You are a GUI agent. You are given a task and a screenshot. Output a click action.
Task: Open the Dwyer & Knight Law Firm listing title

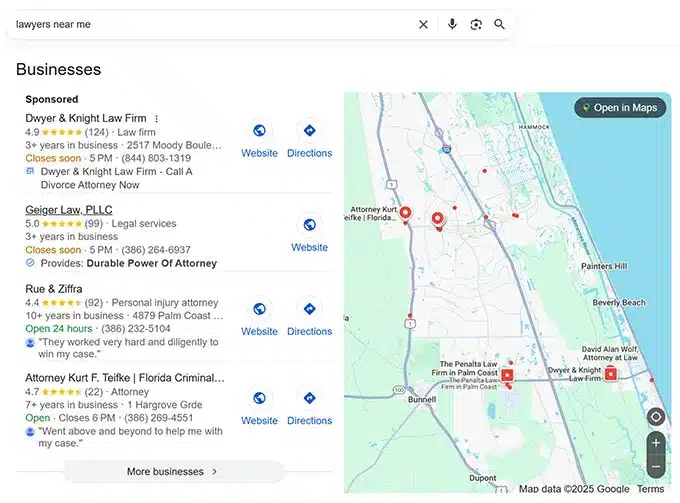pyautogui.click(x=86, y=118)
